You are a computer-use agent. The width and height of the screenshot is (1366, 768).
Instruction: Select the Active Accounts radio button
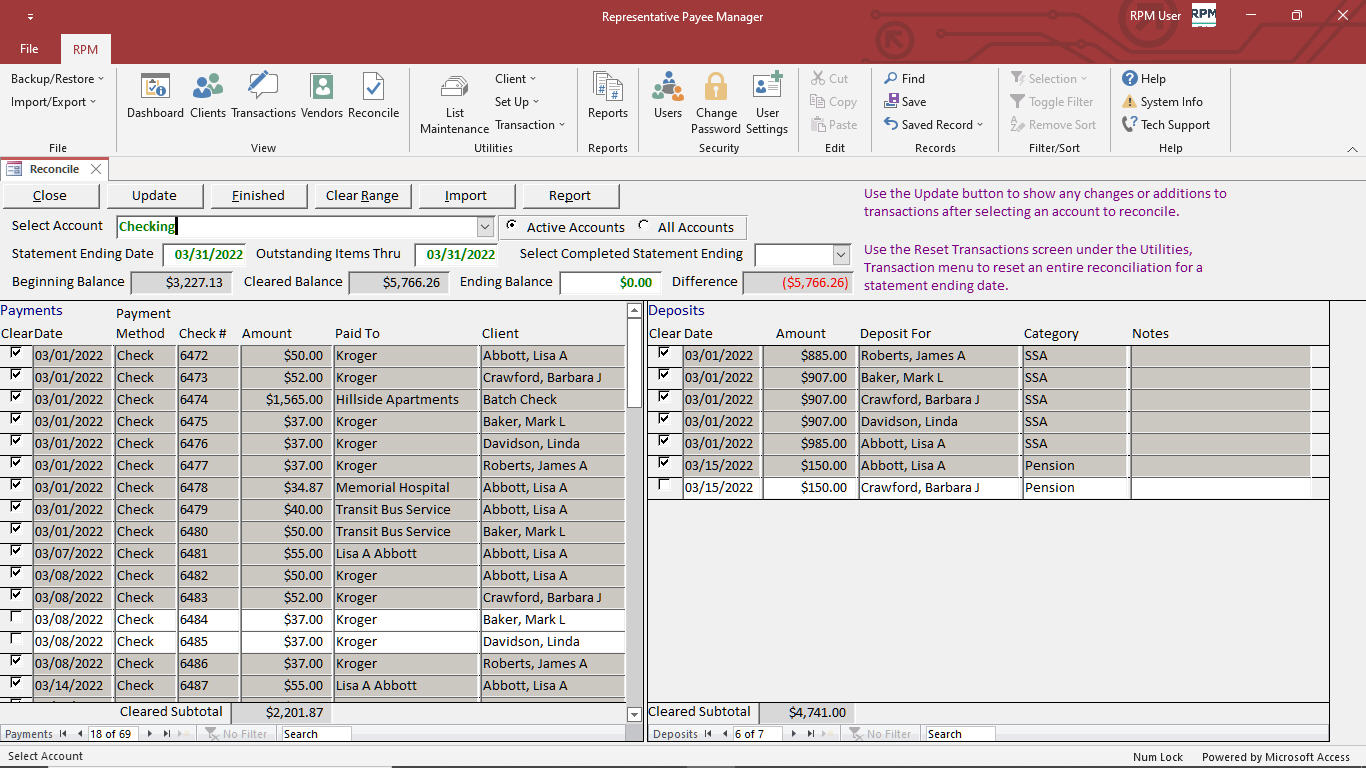(512, 226)
